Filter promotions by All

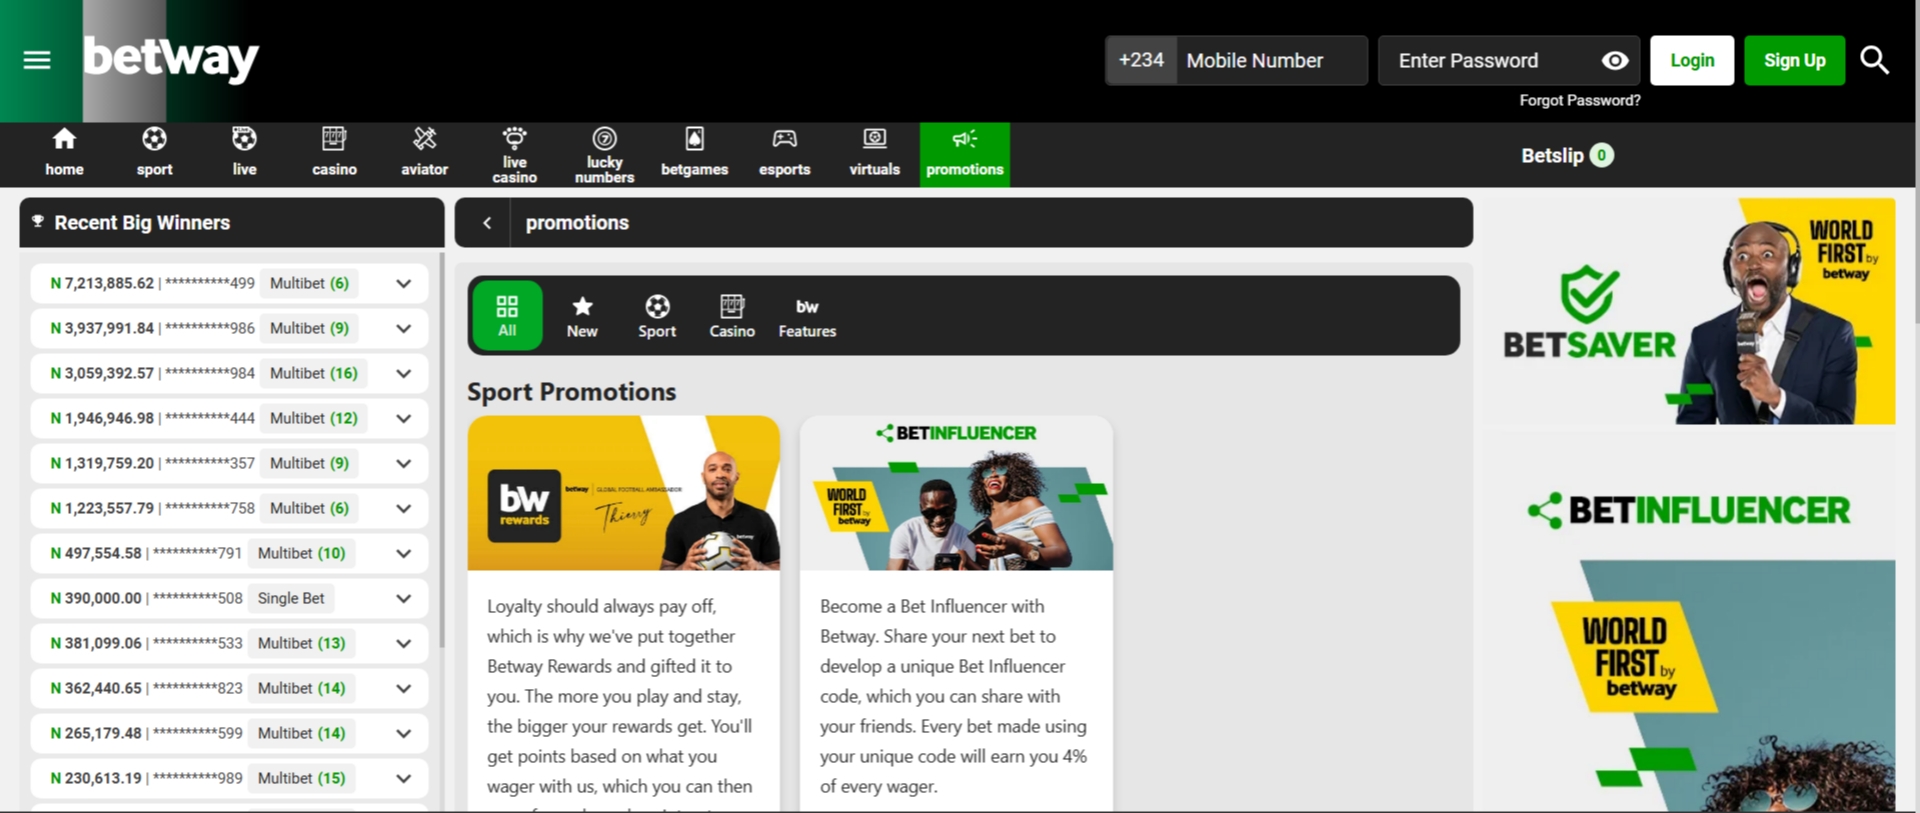coord(507,315)
